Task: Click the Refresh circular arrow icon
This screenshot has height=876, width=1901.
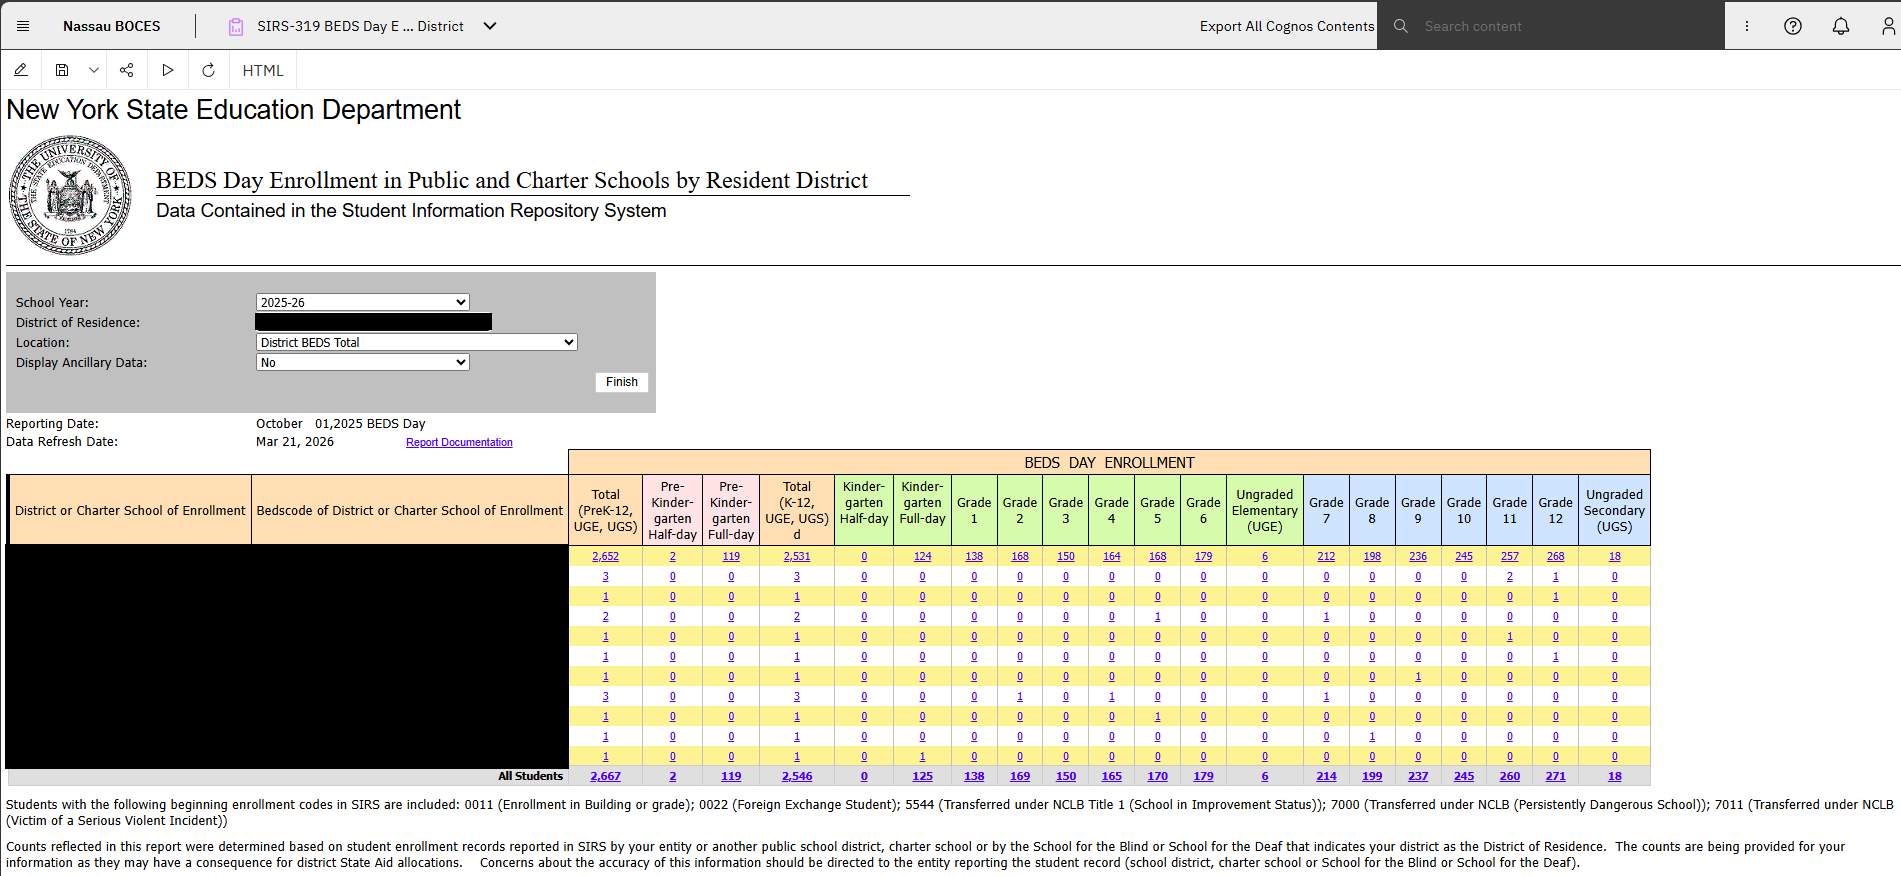Action: coord(208,70)
